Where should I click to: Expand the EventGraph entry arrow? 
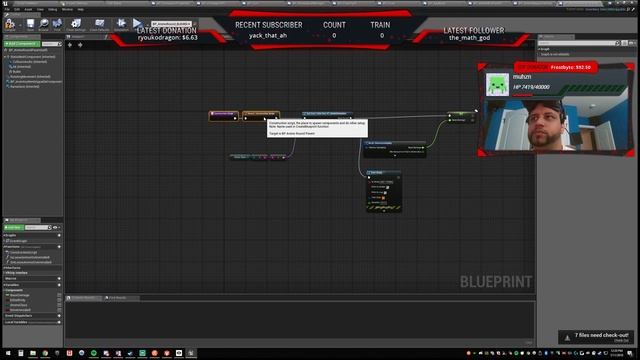point(5,241)
